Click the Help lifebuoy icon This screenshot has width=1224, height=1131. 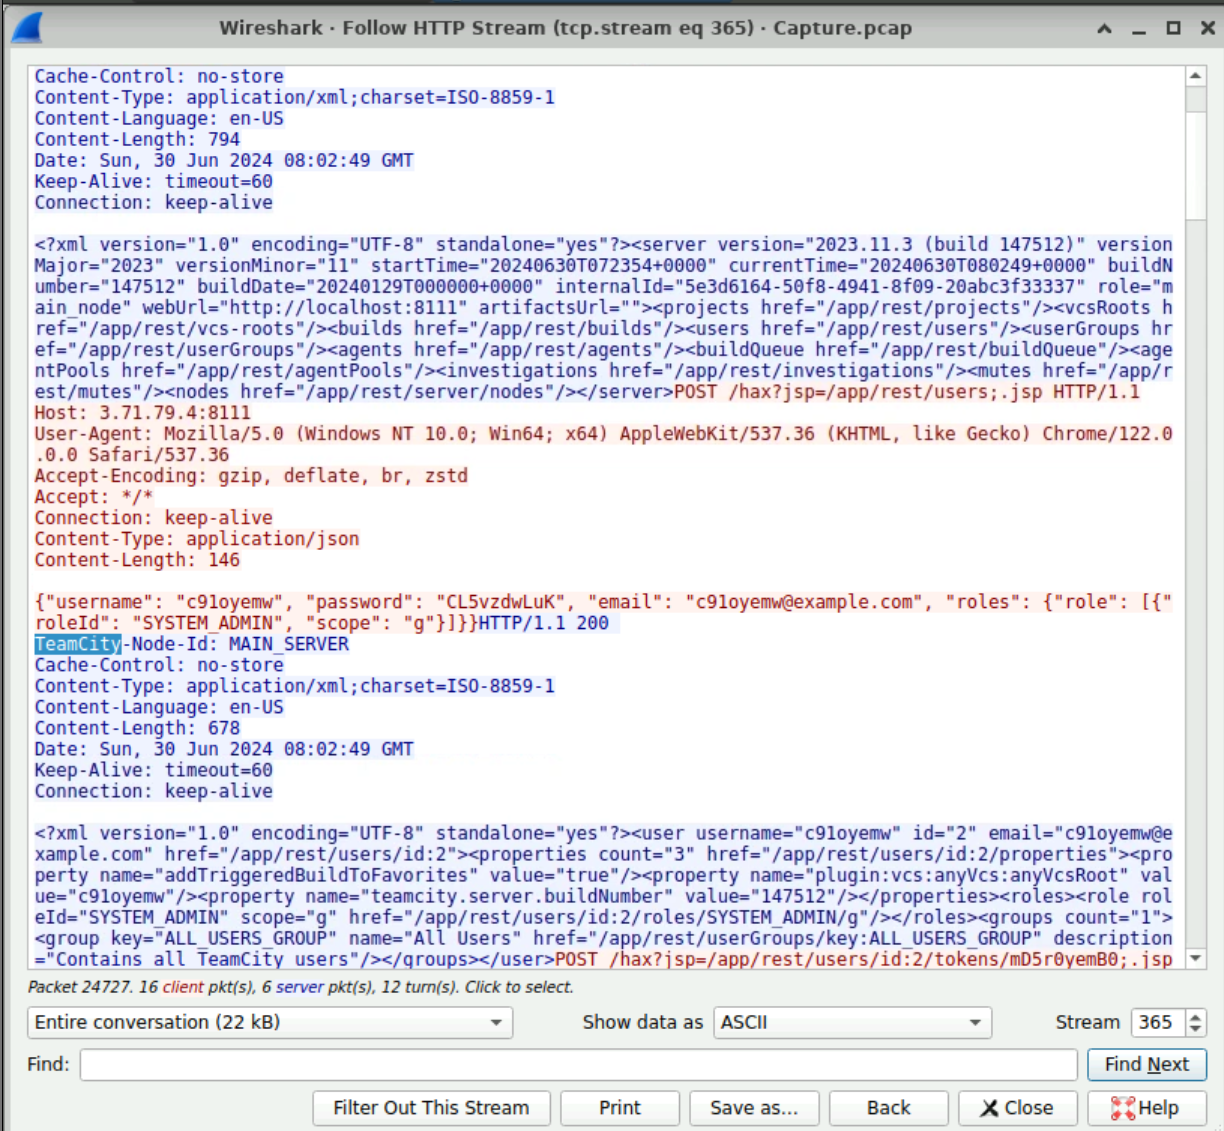[x=1123, y=1108]
